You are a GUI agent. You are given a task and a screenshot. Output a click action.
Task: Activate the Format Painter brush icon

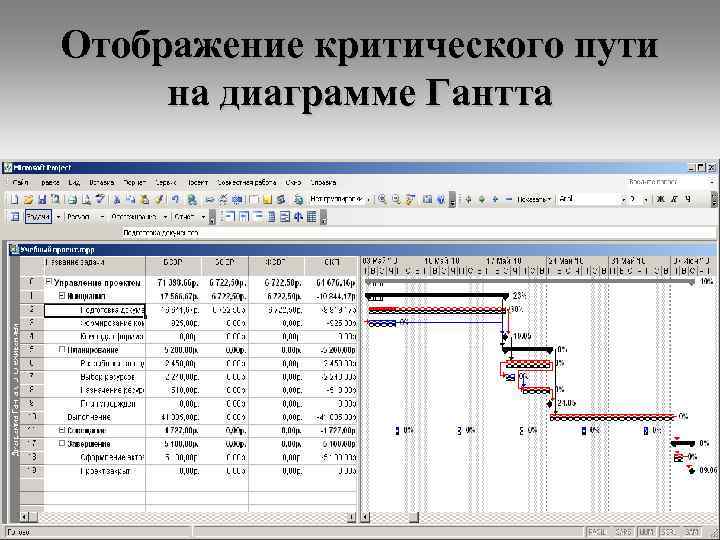click(158, 199)
